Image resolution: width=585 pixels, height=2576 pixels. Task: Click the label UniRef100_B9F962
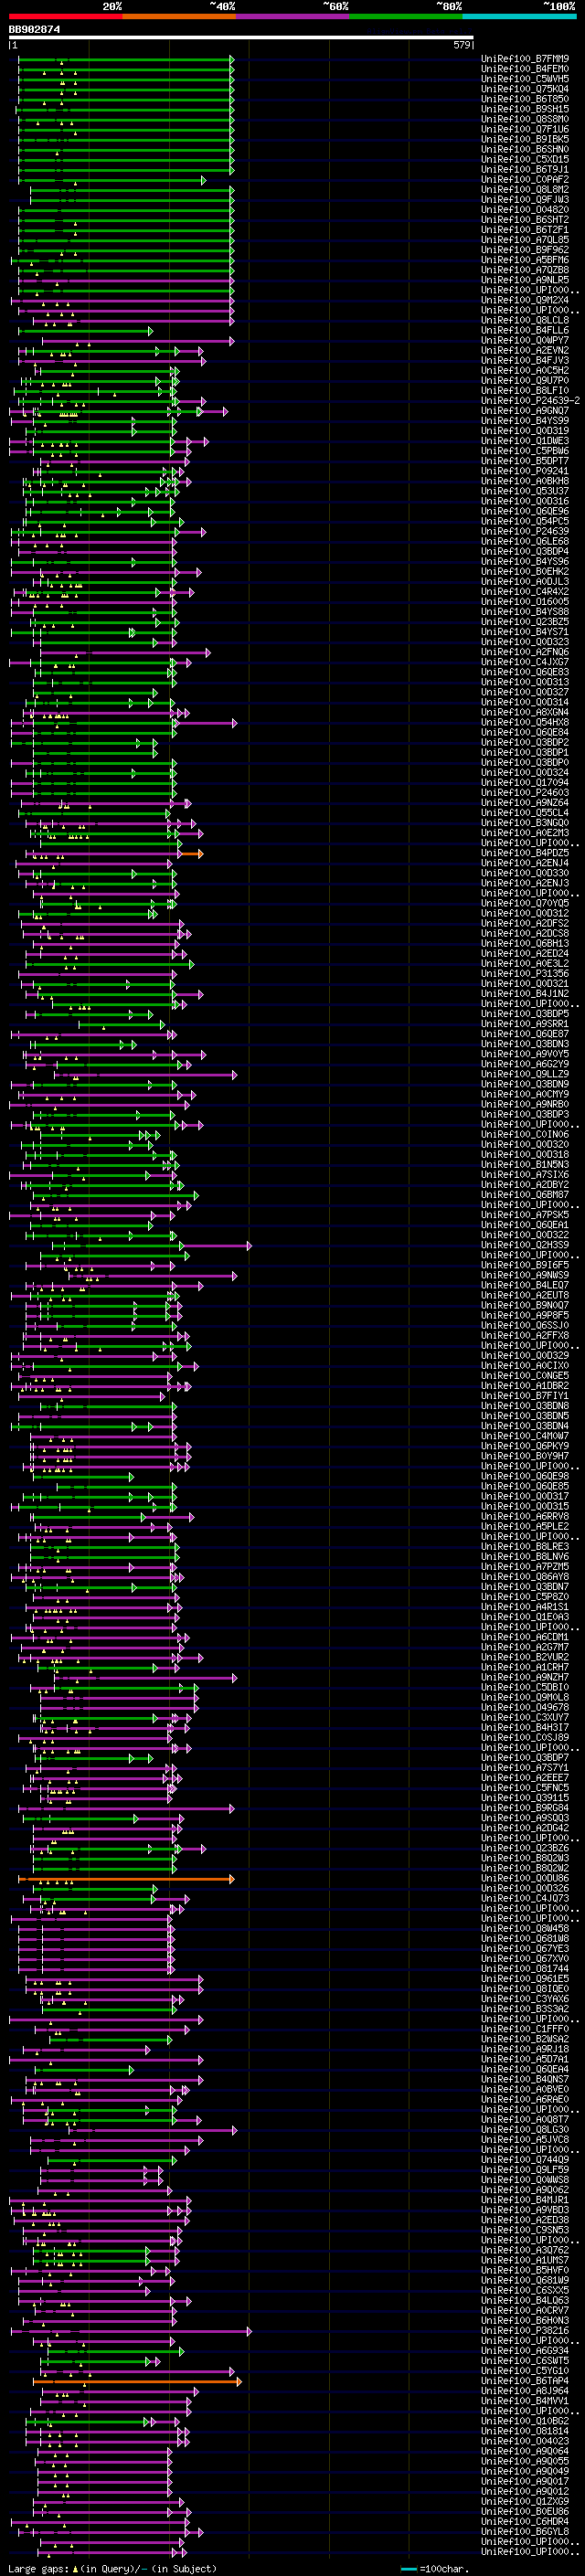(525, 250)
